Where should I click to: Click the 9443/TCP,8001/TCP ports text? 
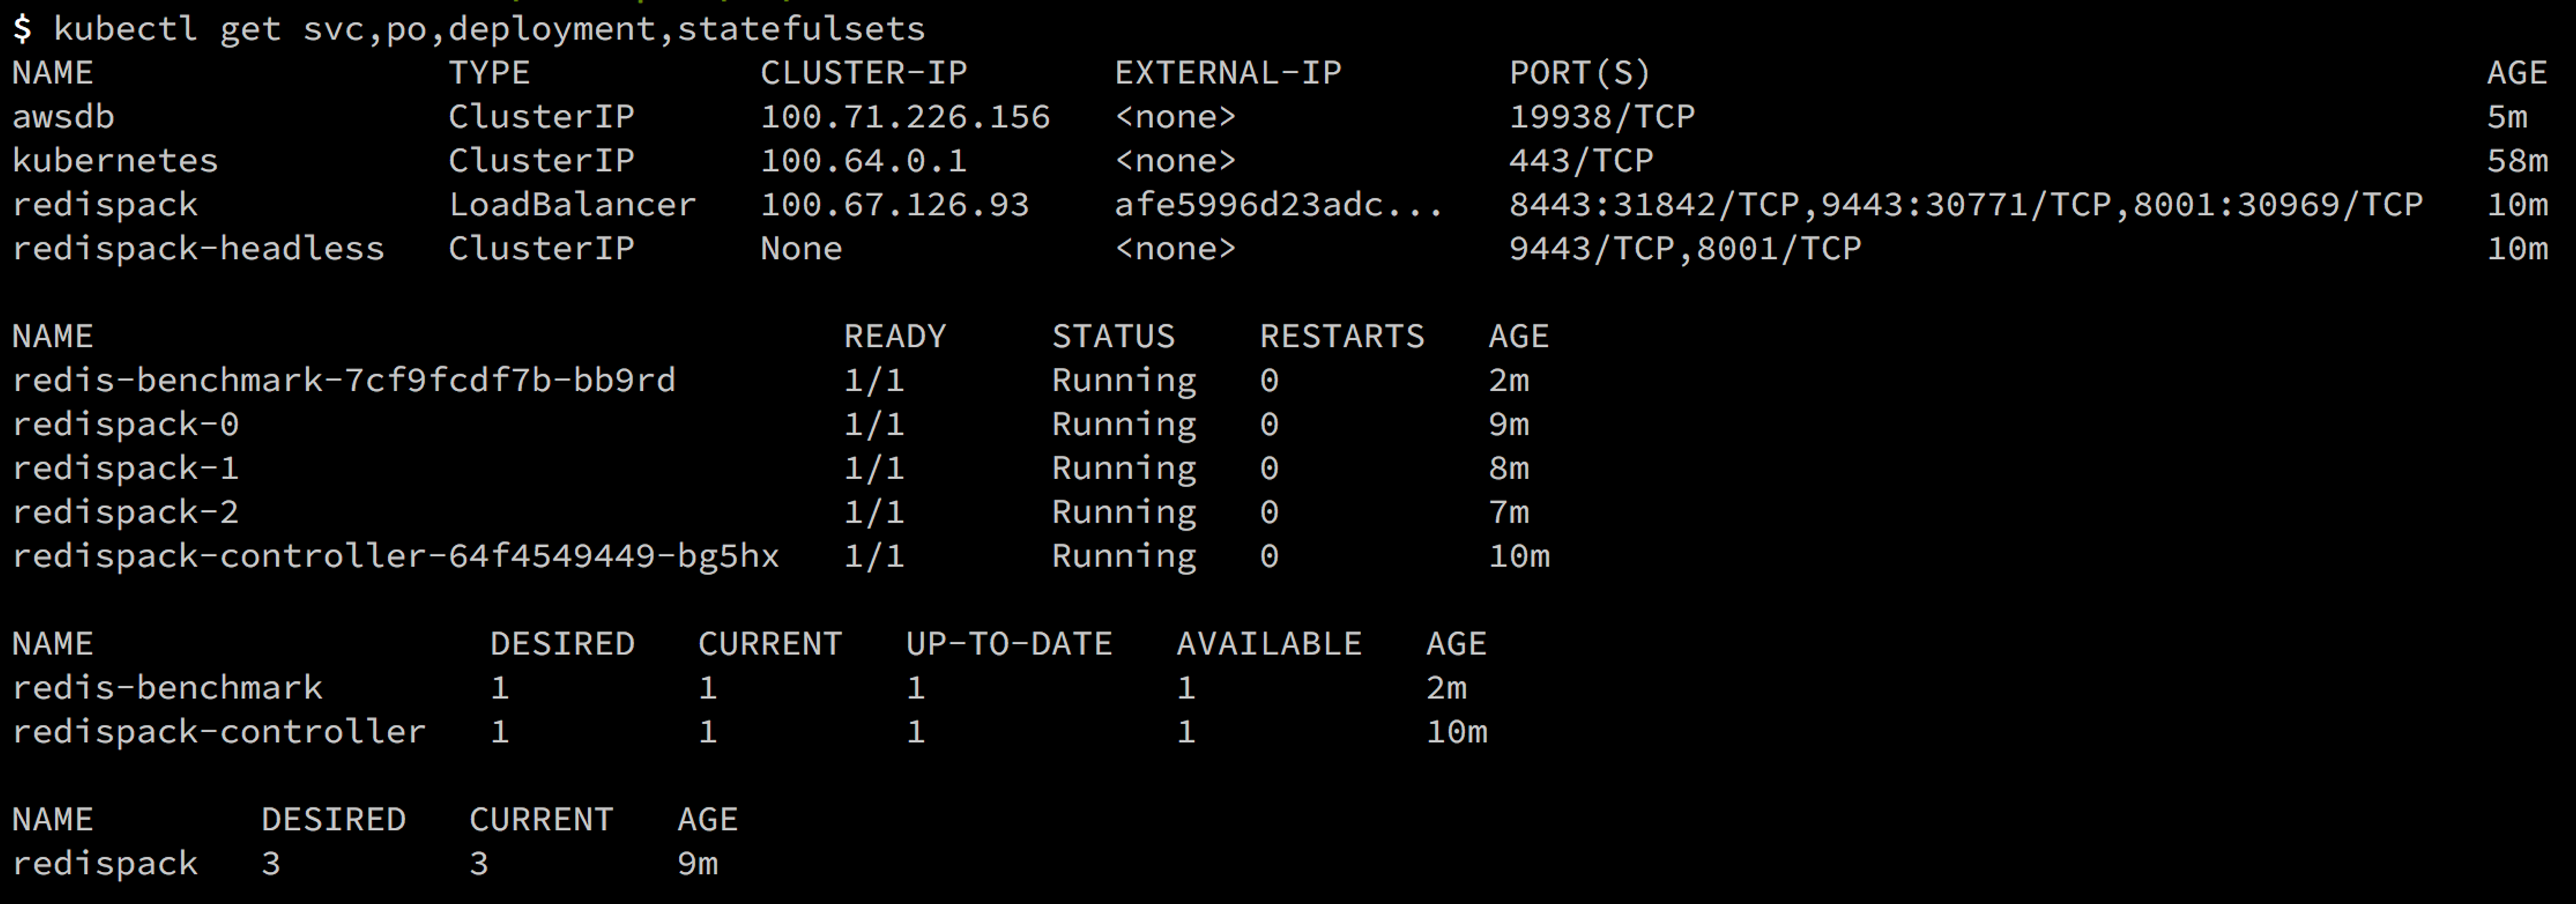tap(1684, 249)
